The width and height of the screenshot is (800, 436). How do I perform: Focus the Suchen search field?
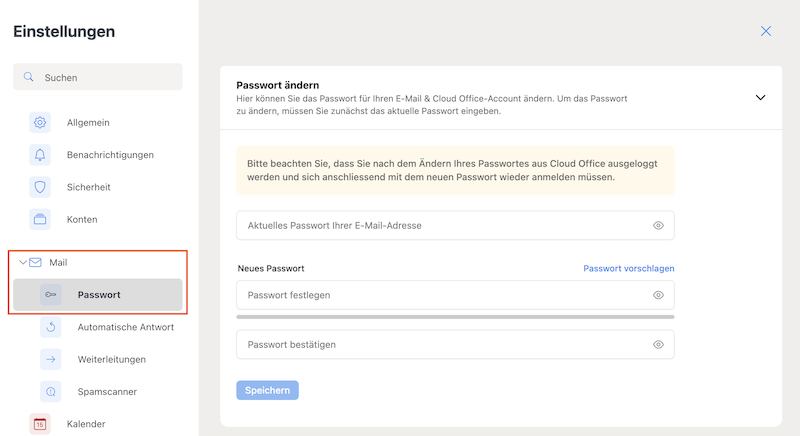pos(97,77)
